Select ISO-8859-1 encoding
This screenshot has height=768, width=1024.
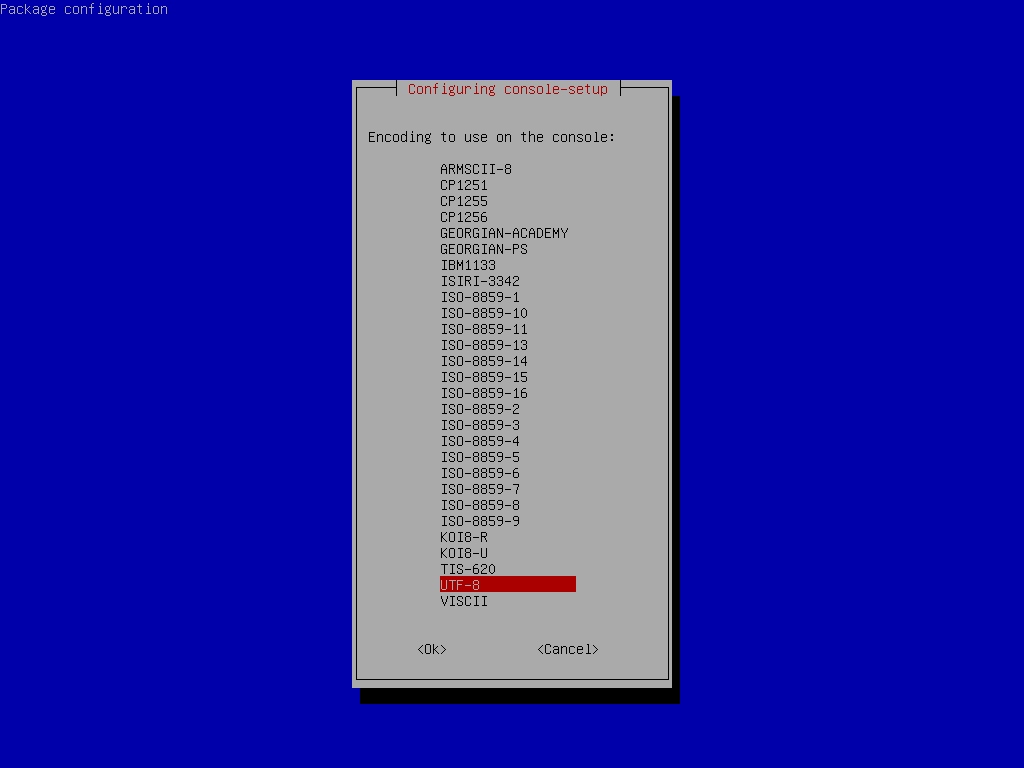480,297
